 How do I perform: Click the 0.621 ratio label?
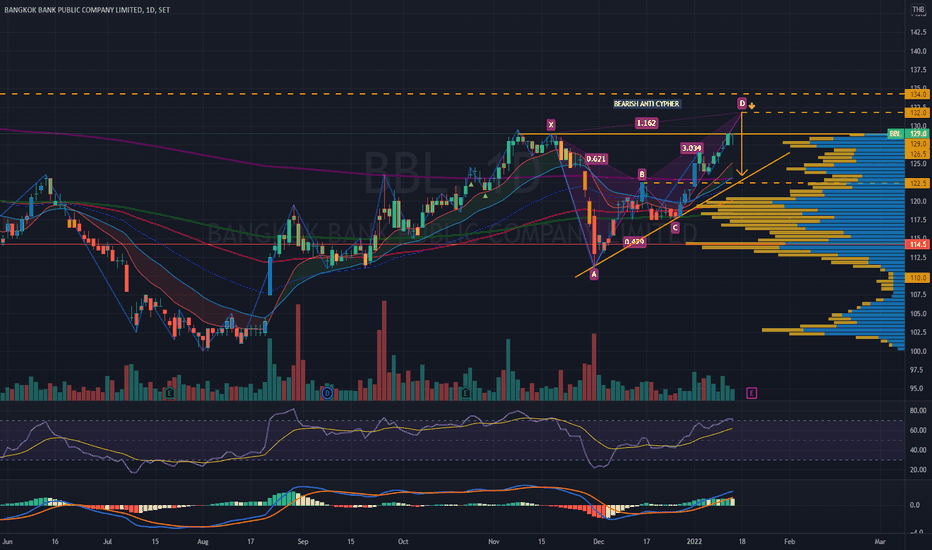596,159
